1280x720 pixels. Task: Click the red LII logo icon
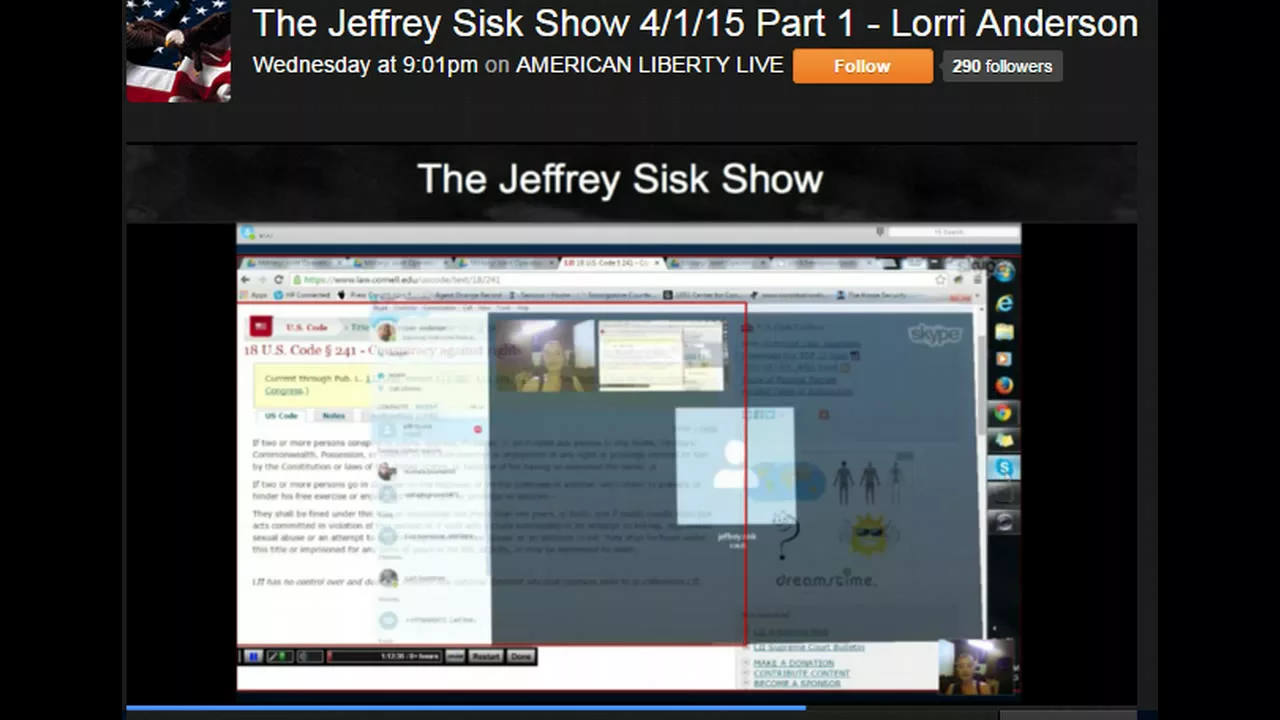(260, 326)
